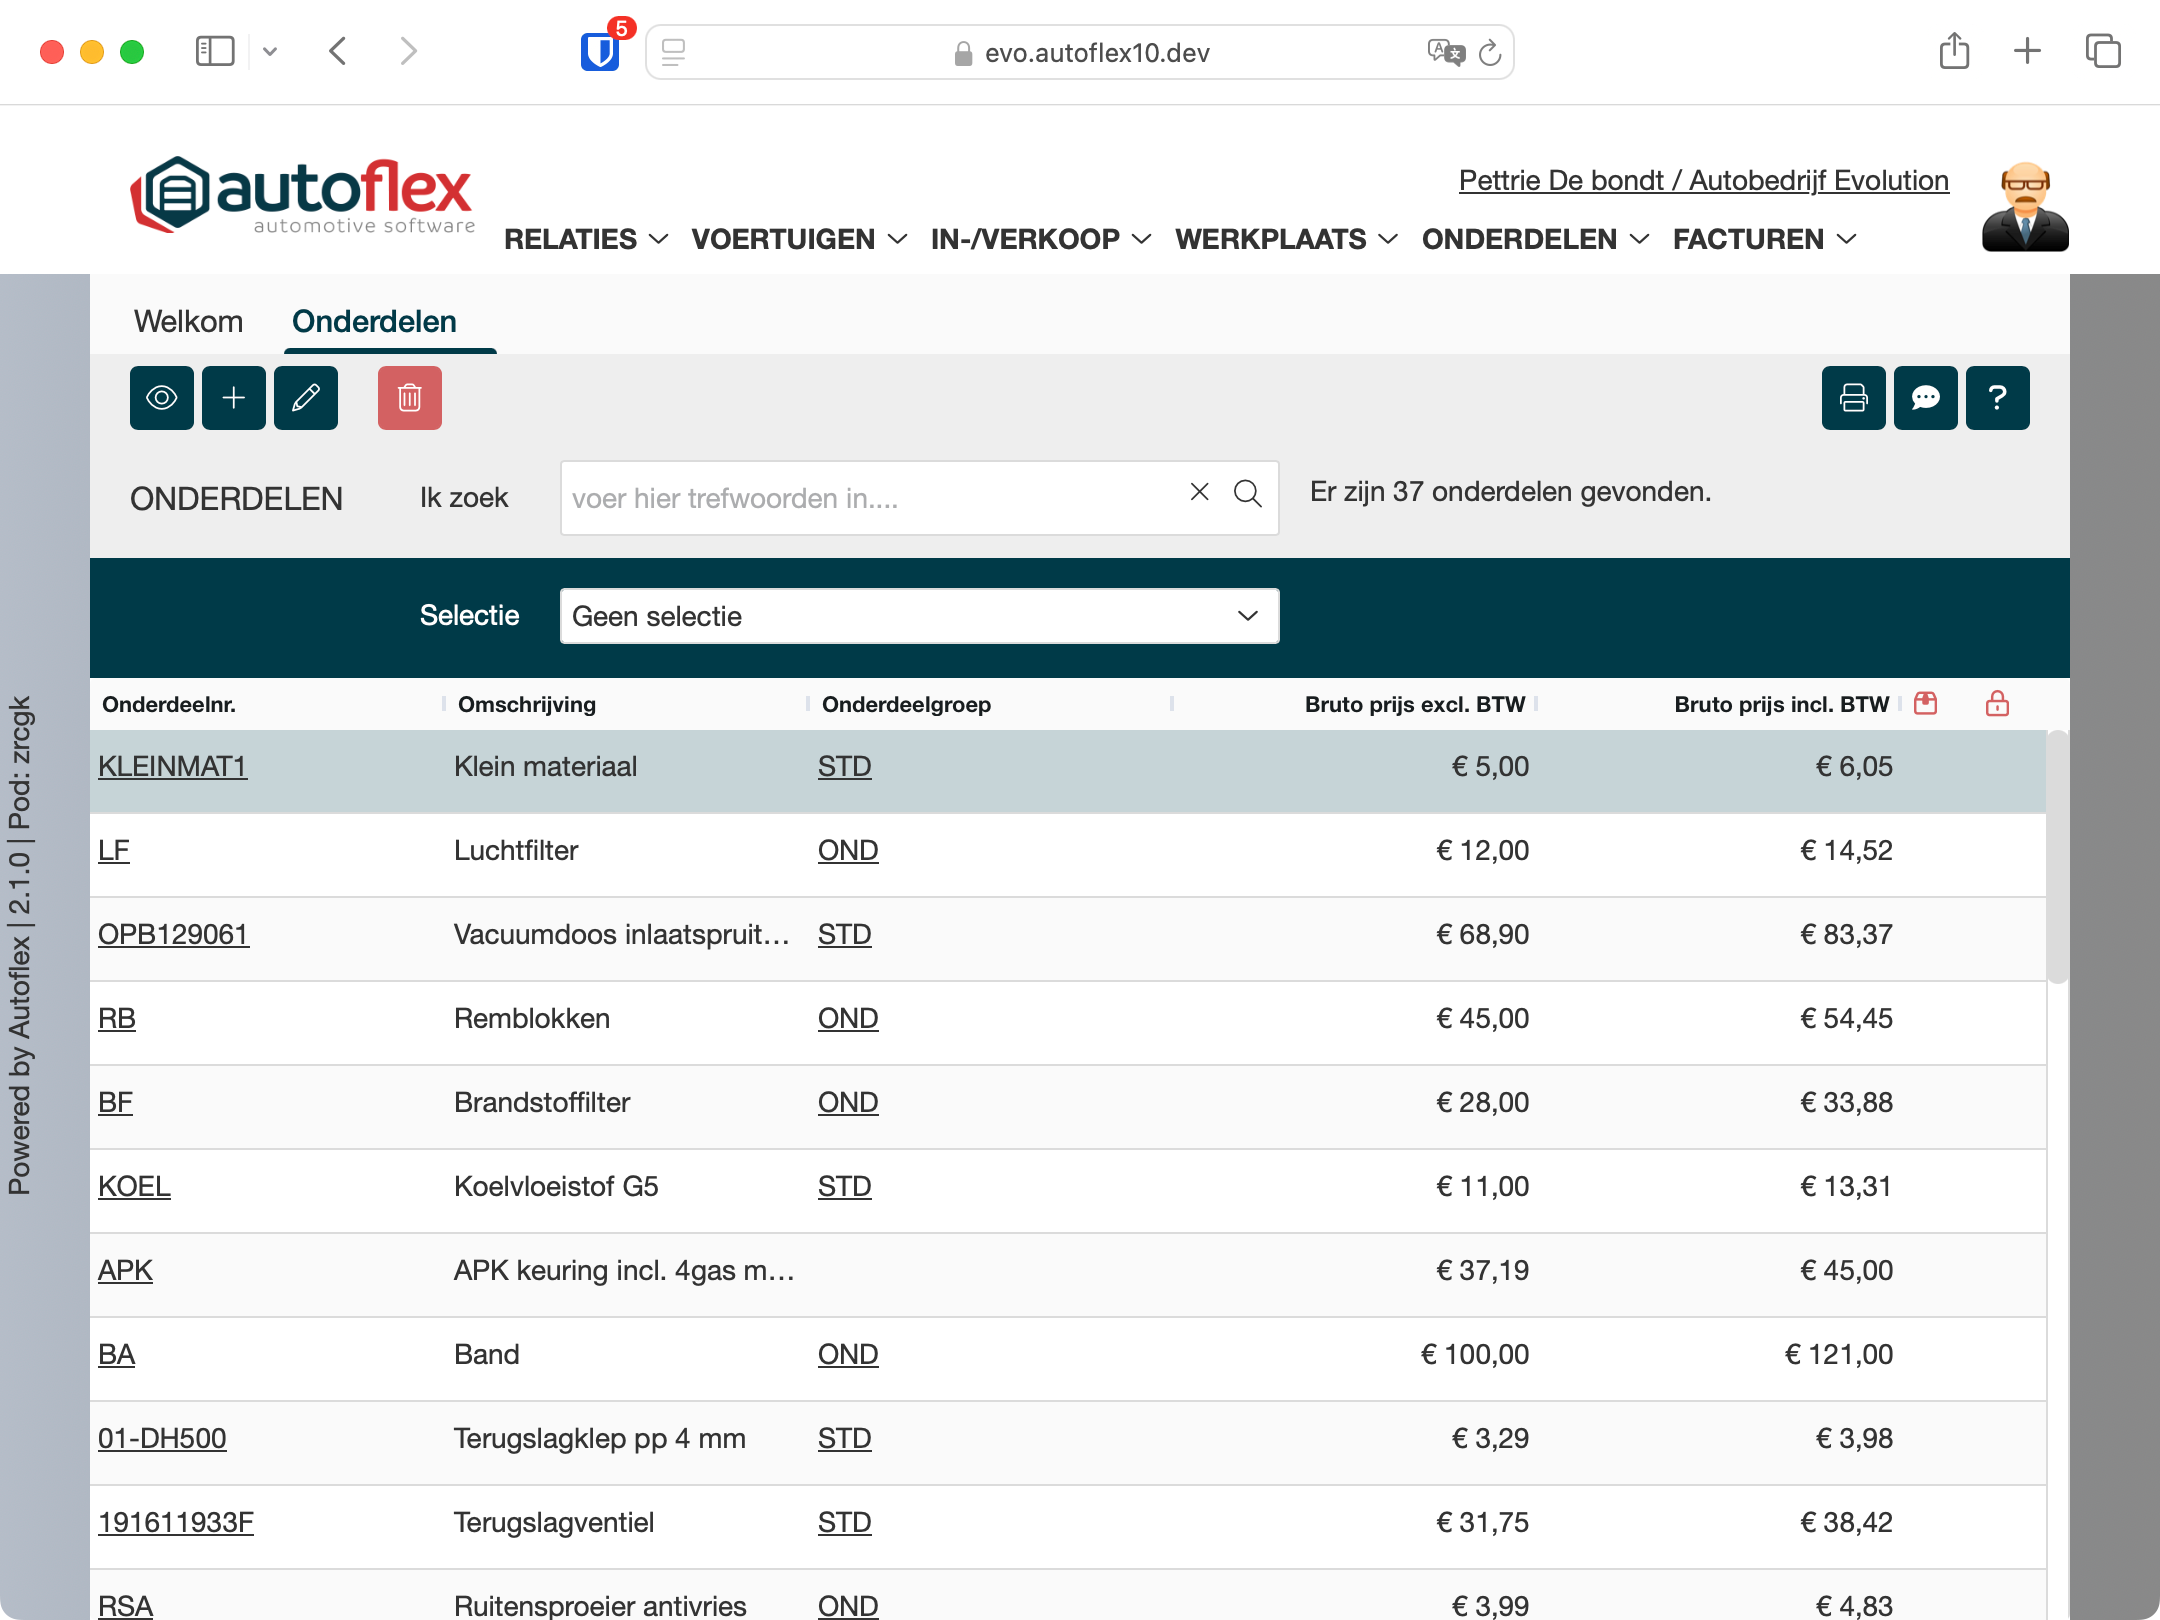Click Pettrie De bondt account link
The height and width of the screenshot is (1620, 2160).
(x=1703, y=181)
